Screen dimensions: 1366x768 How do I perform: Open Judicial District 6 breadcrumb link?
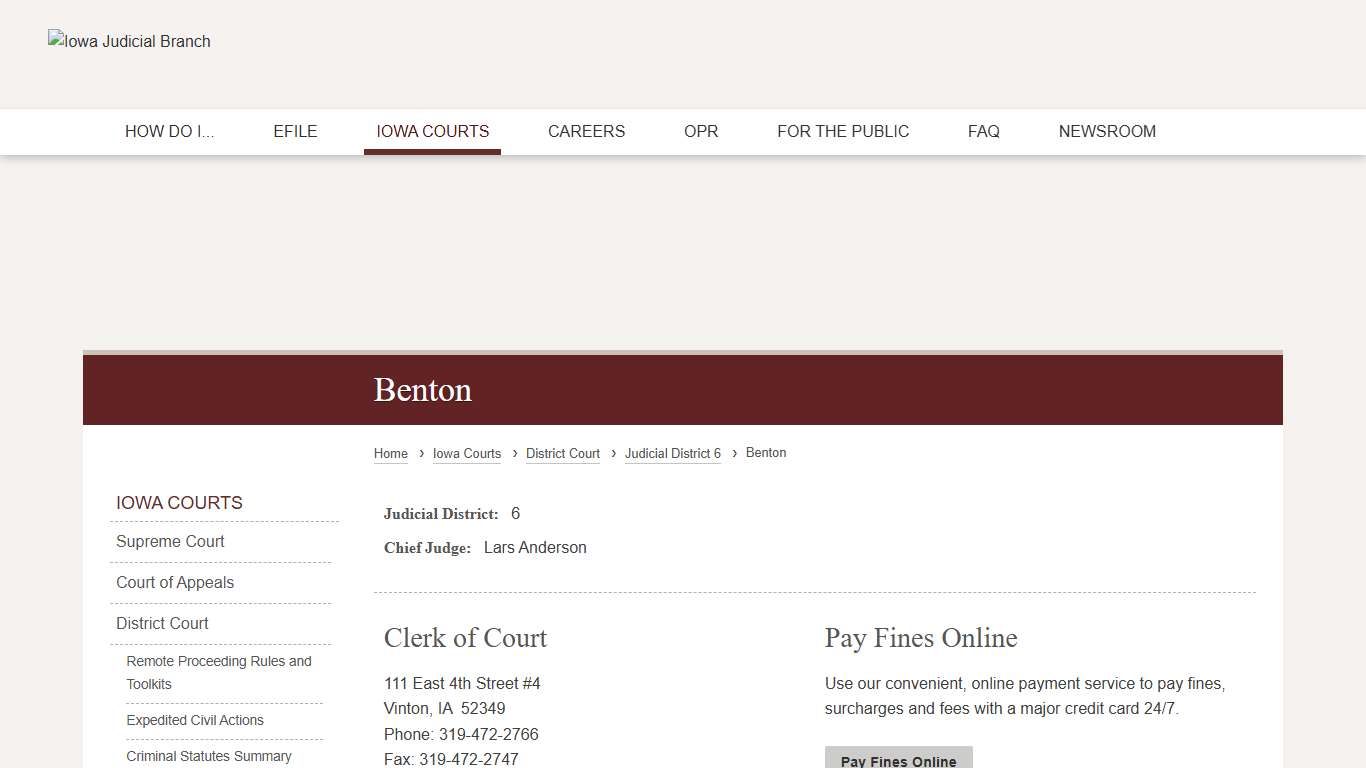[672, 453]
